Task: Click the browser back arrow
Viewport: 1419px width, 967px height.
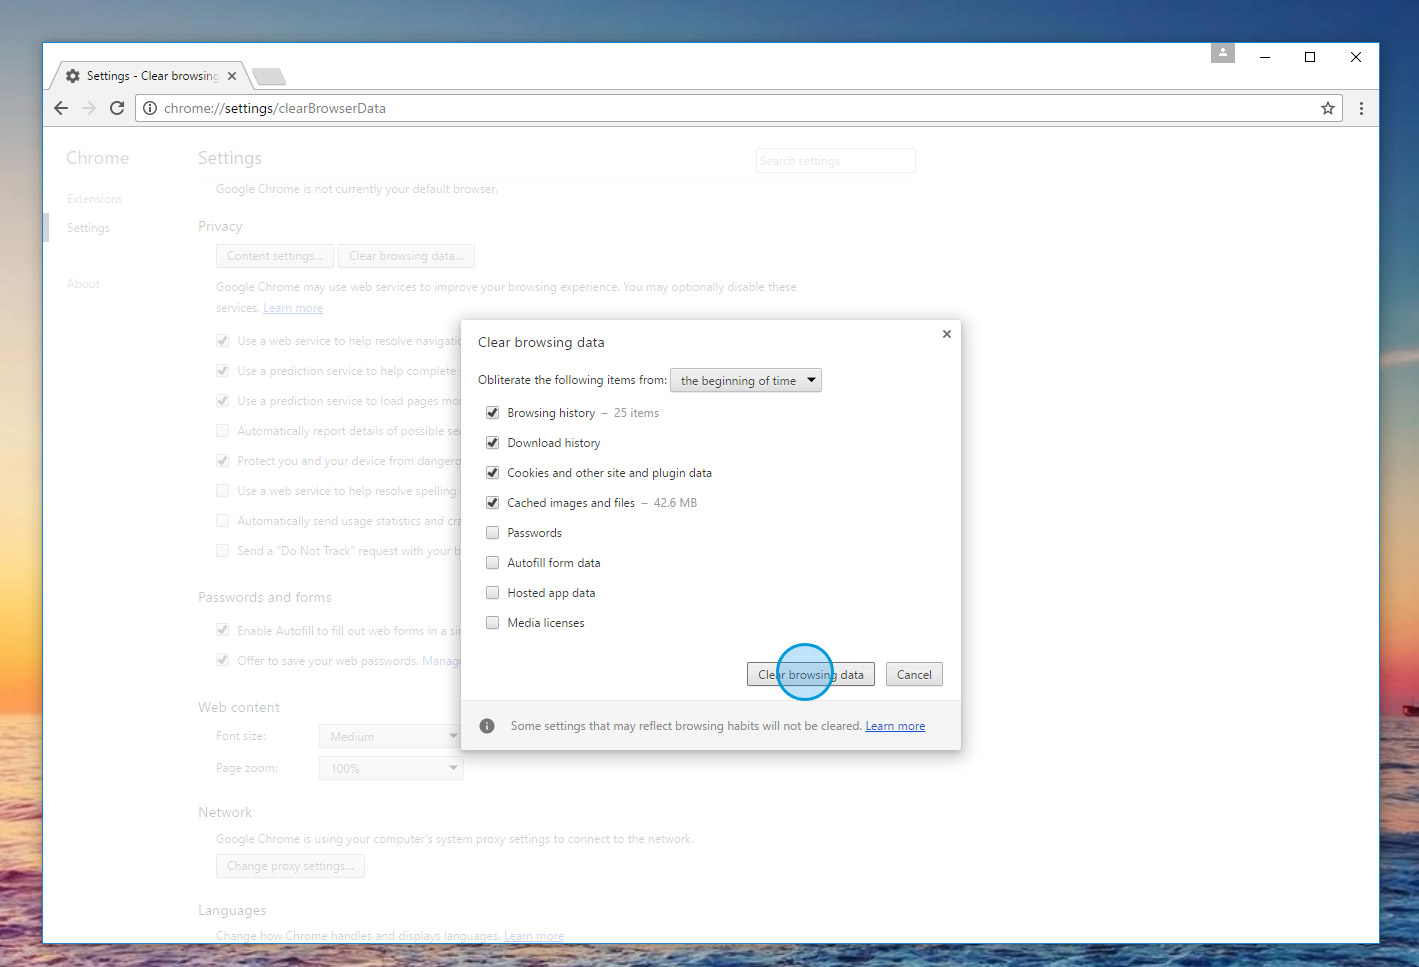Action: click(x=61, y=108)
